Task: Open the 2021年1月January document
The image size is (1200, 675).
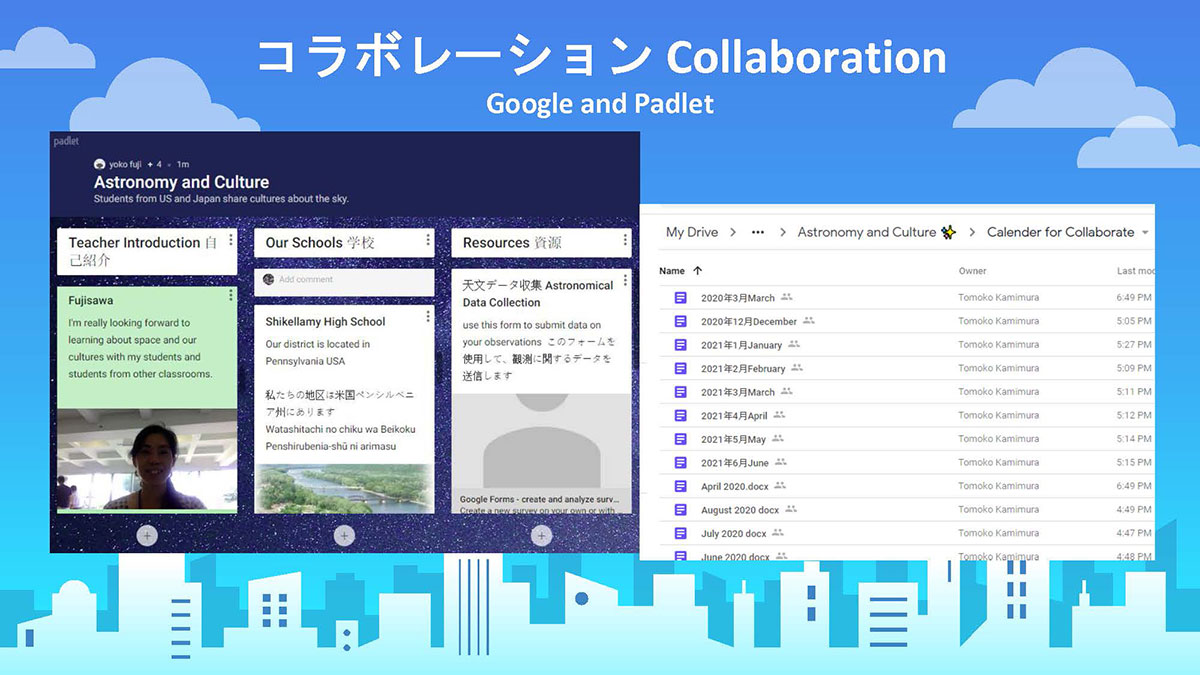Action: (742, 345)
